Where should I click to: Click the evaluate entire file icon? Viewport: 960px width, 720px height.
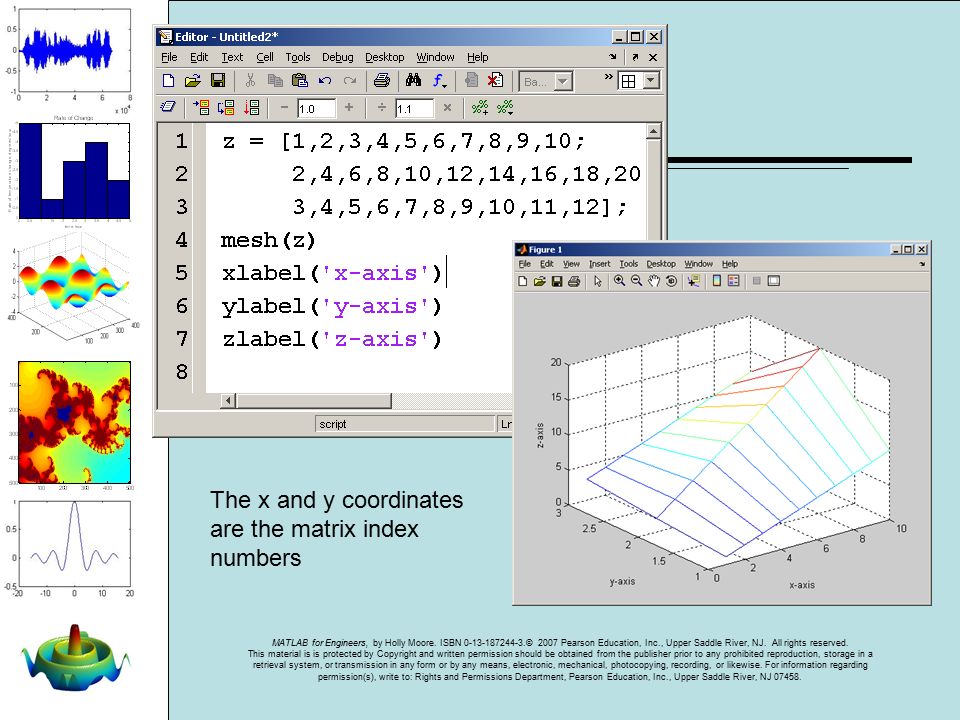coord(252,108)
